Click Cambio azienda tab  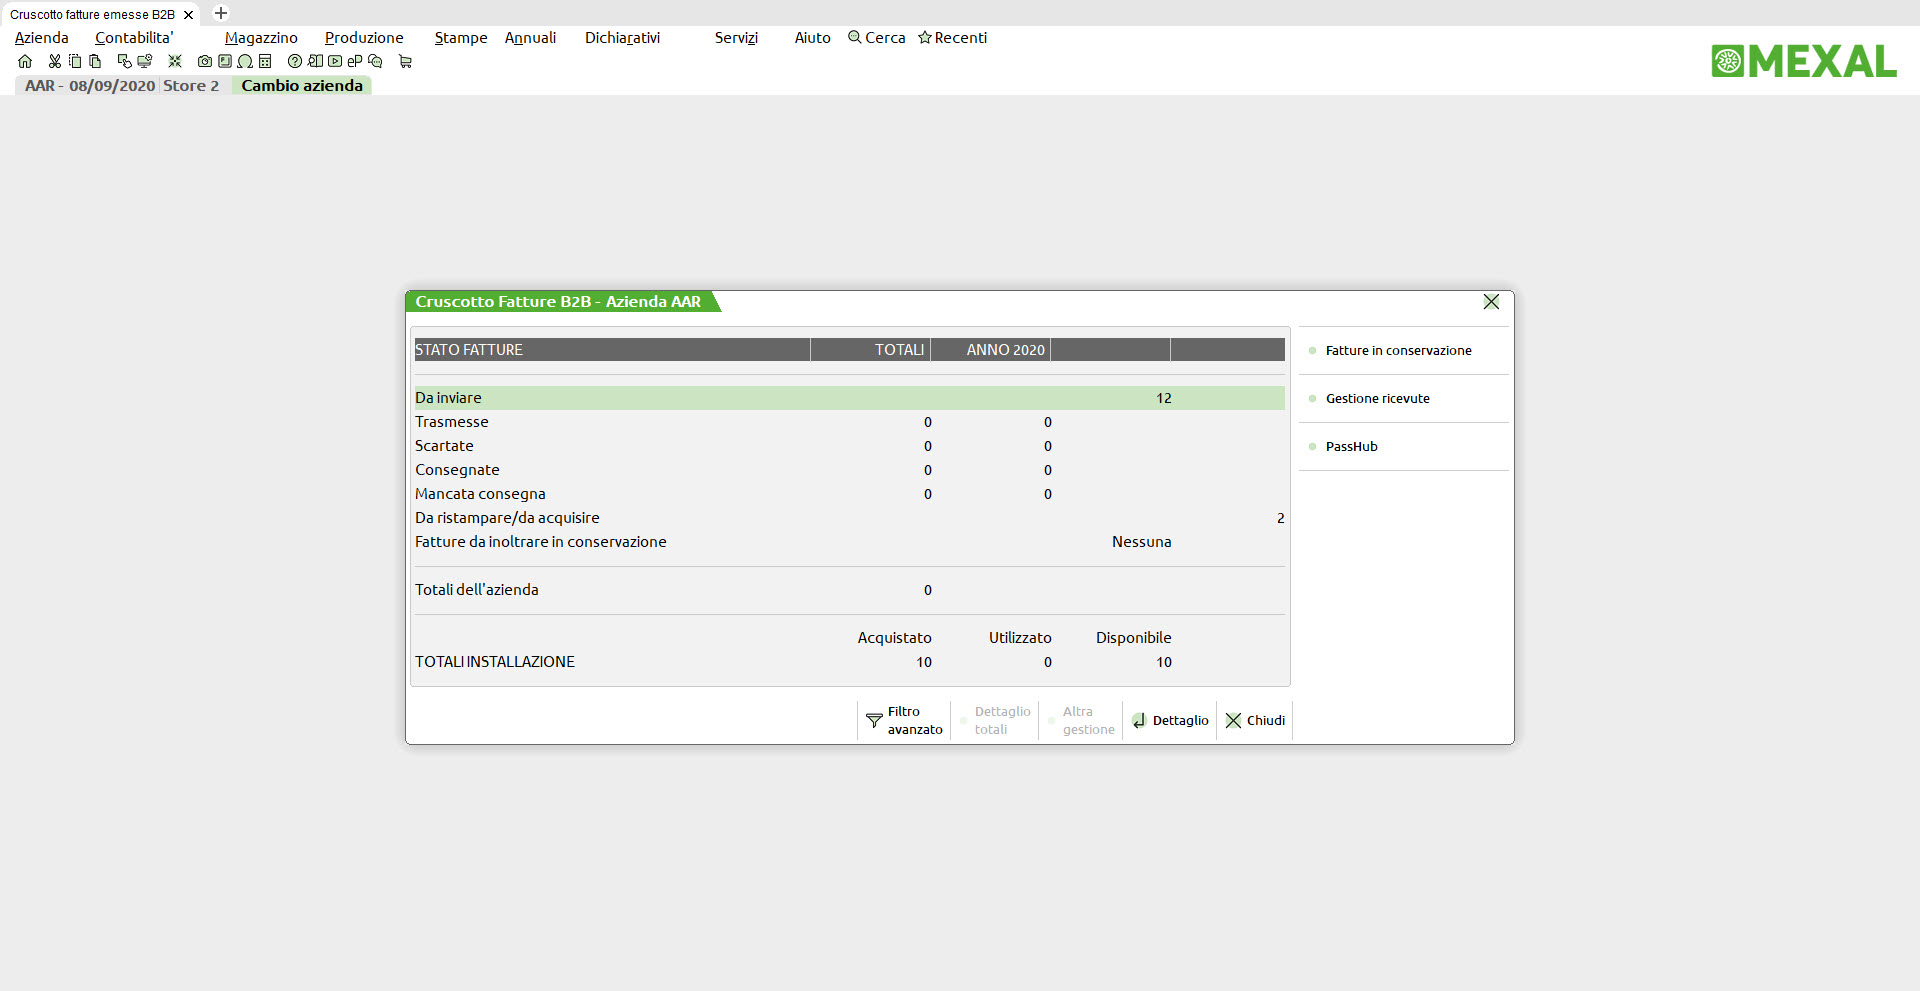pos(302,86)
